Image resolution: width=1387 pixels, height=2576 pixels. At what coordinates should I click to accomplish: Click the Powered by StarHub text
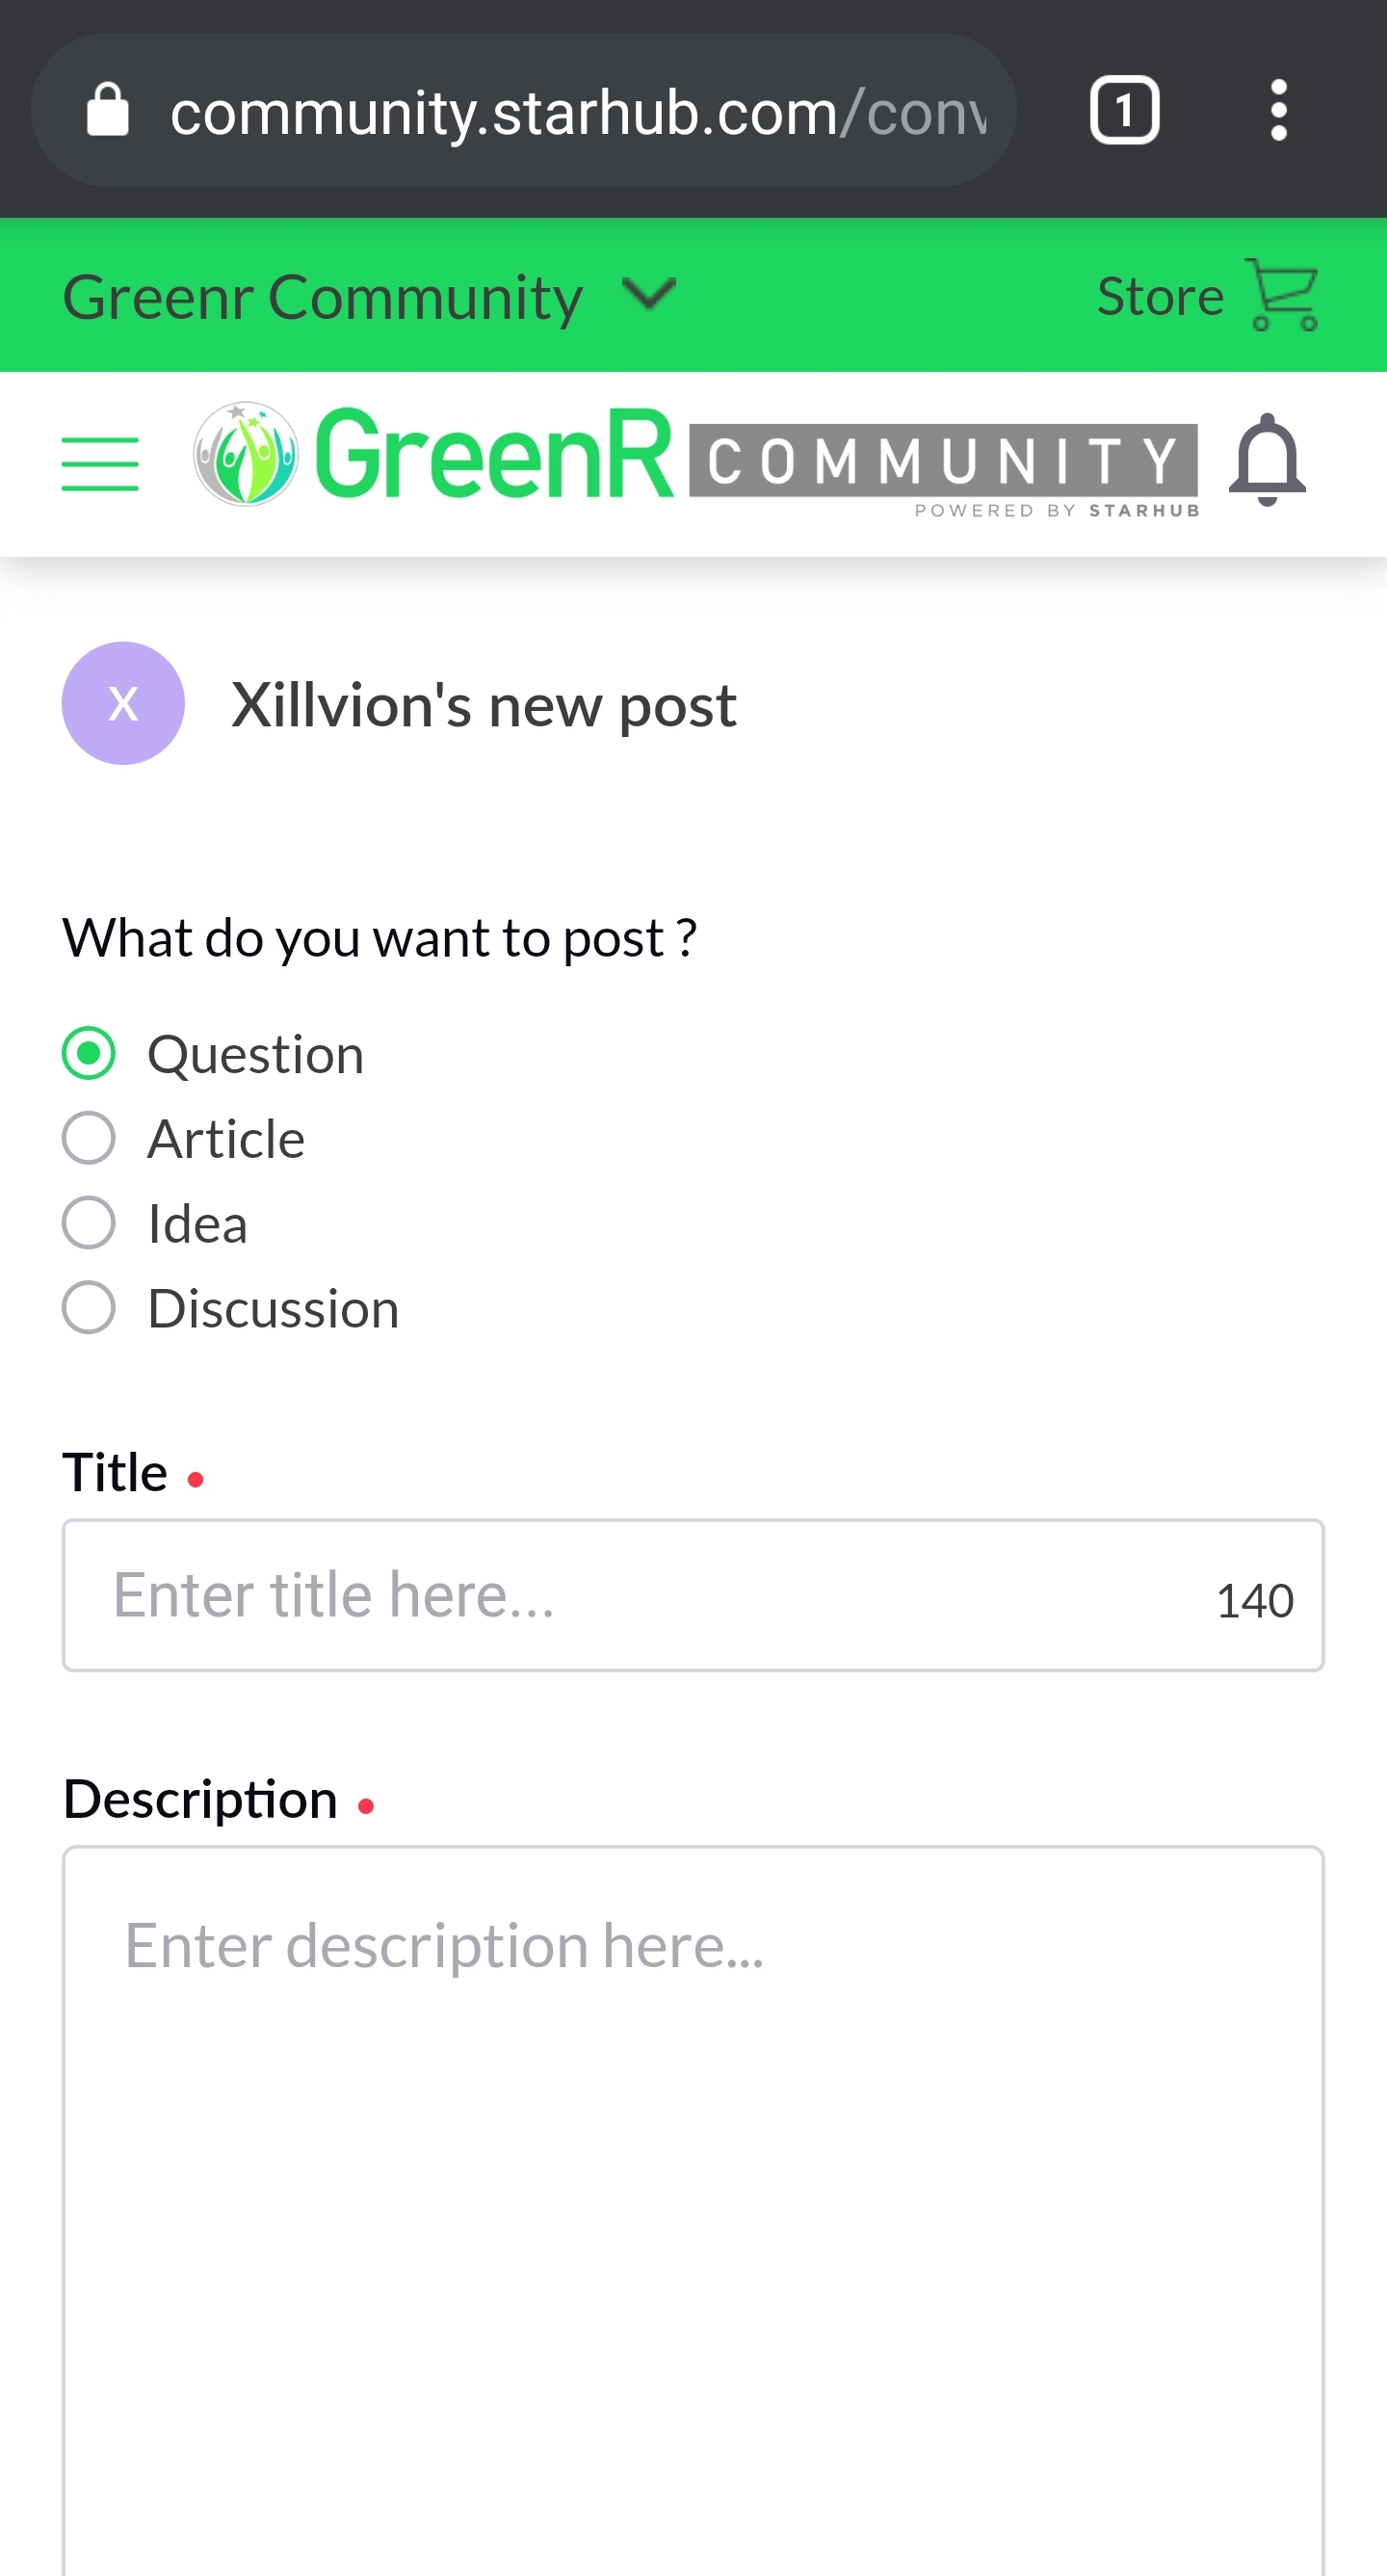coord(1057,510)
